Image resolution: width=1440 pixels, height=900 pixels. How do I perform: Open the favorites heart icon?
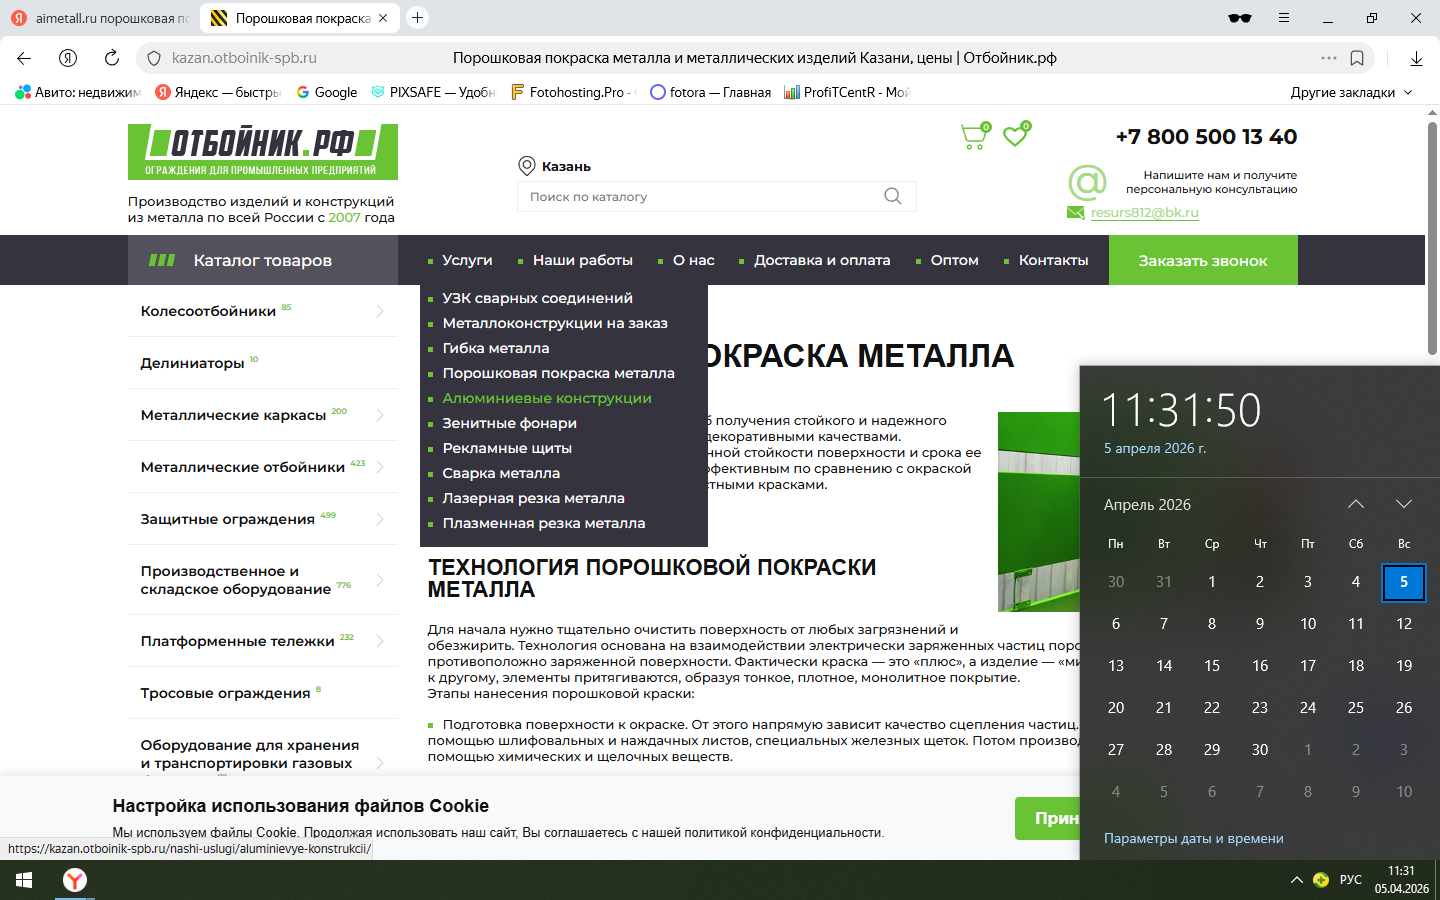point(1016,135)
